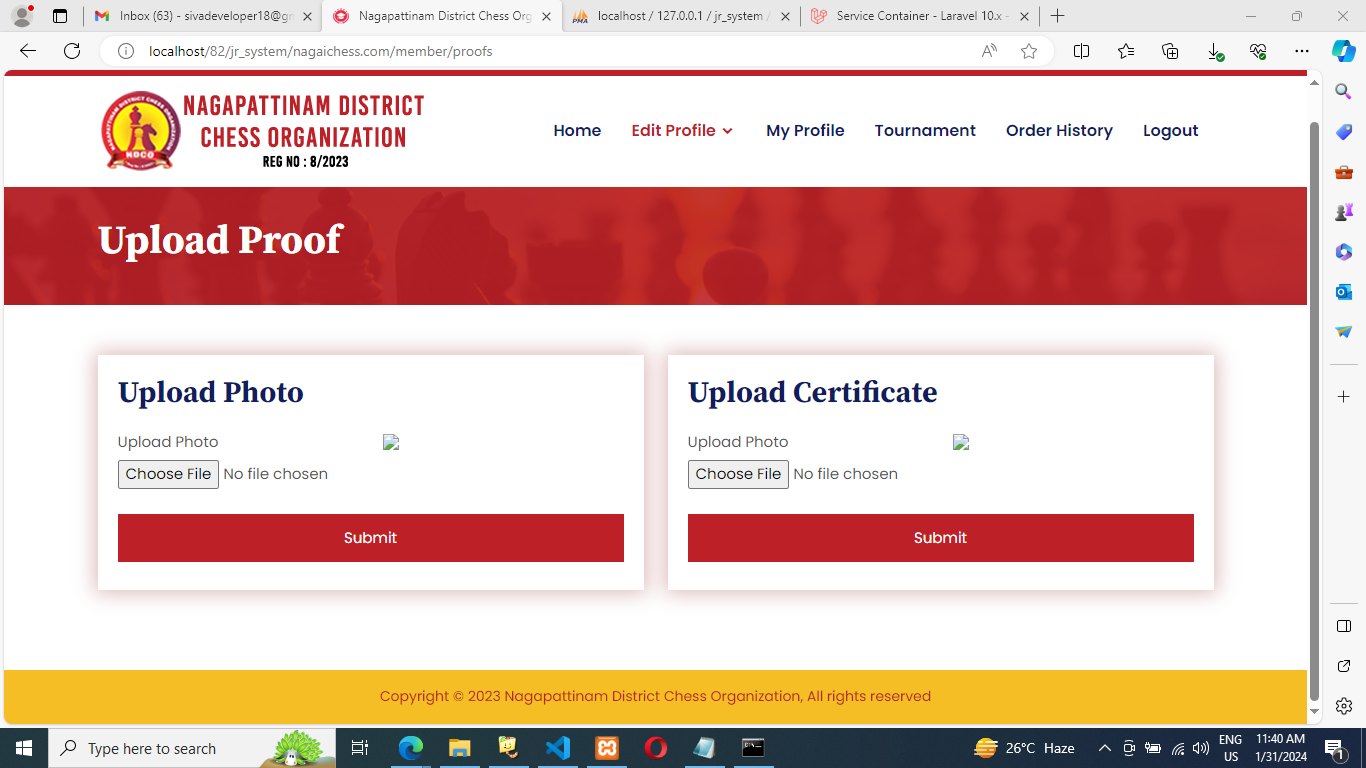Open Split screen icon in toolbar

coord(1081,51)
